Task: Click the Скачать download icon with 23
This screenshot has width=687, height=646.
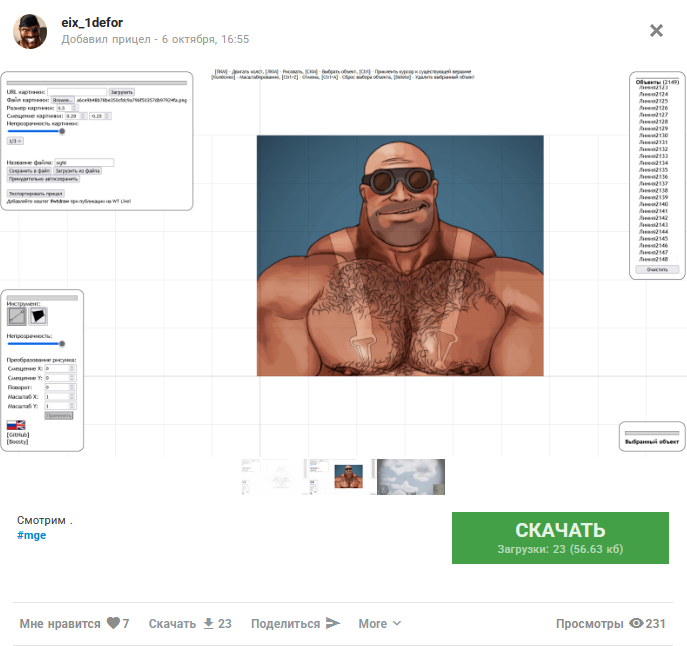Action: point(209,623)
